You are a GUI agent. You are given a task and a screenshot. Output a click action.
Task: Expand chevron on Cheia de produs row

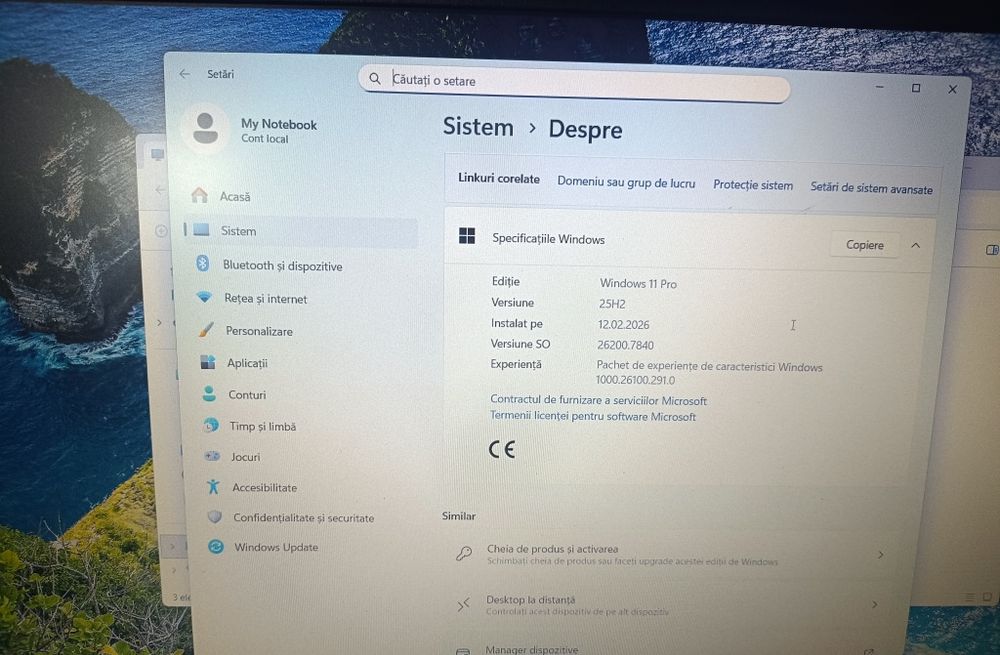[881, 555]
